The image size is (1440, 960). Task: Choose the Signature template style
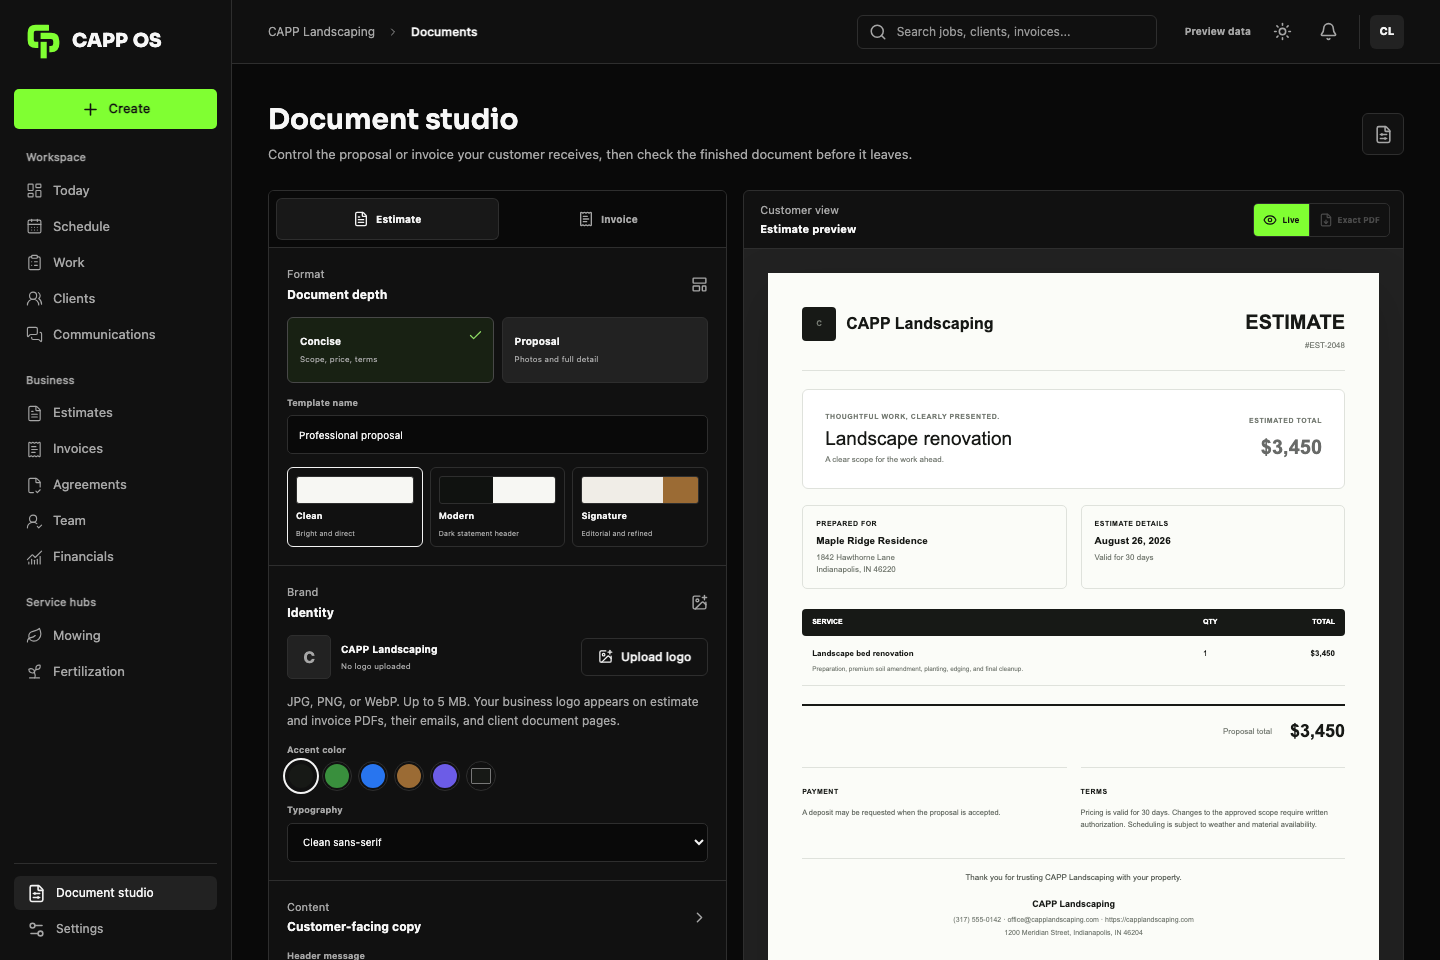point(640,507)
